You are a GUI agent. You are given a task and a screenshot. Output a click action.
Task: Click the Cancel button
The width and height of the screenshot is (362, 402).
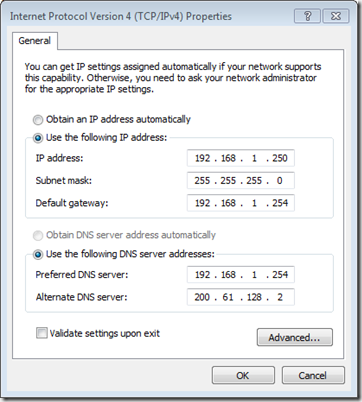tap(313, 375)
